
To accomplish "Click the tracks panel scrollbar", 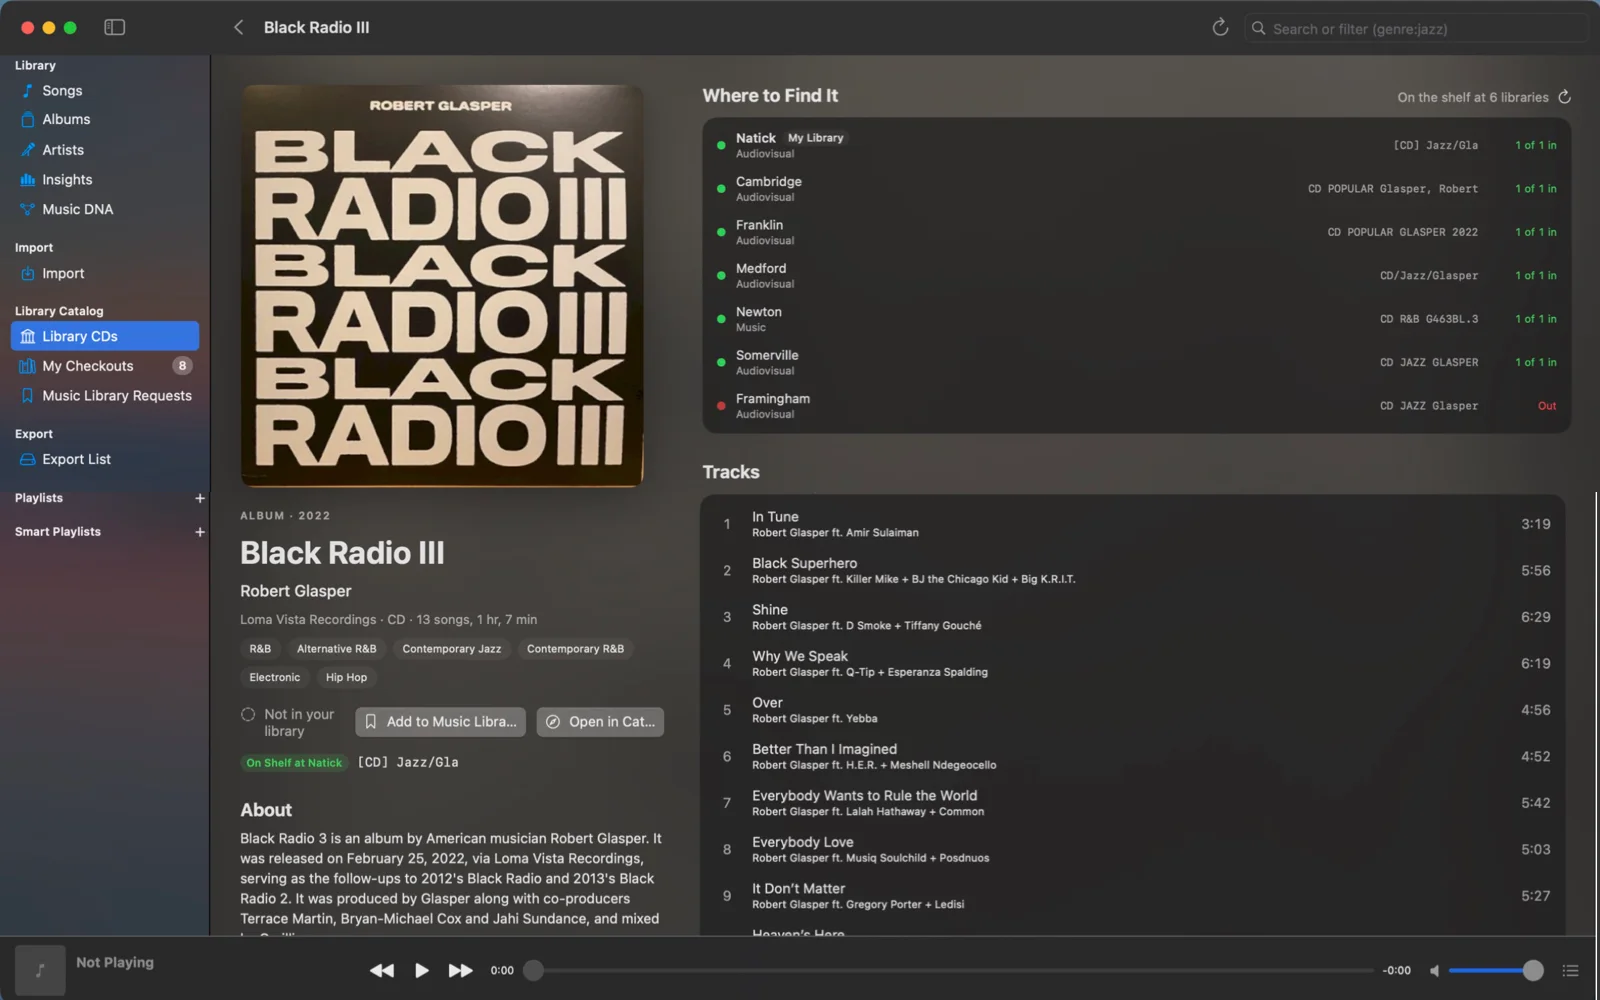I will coord(1595,715).
